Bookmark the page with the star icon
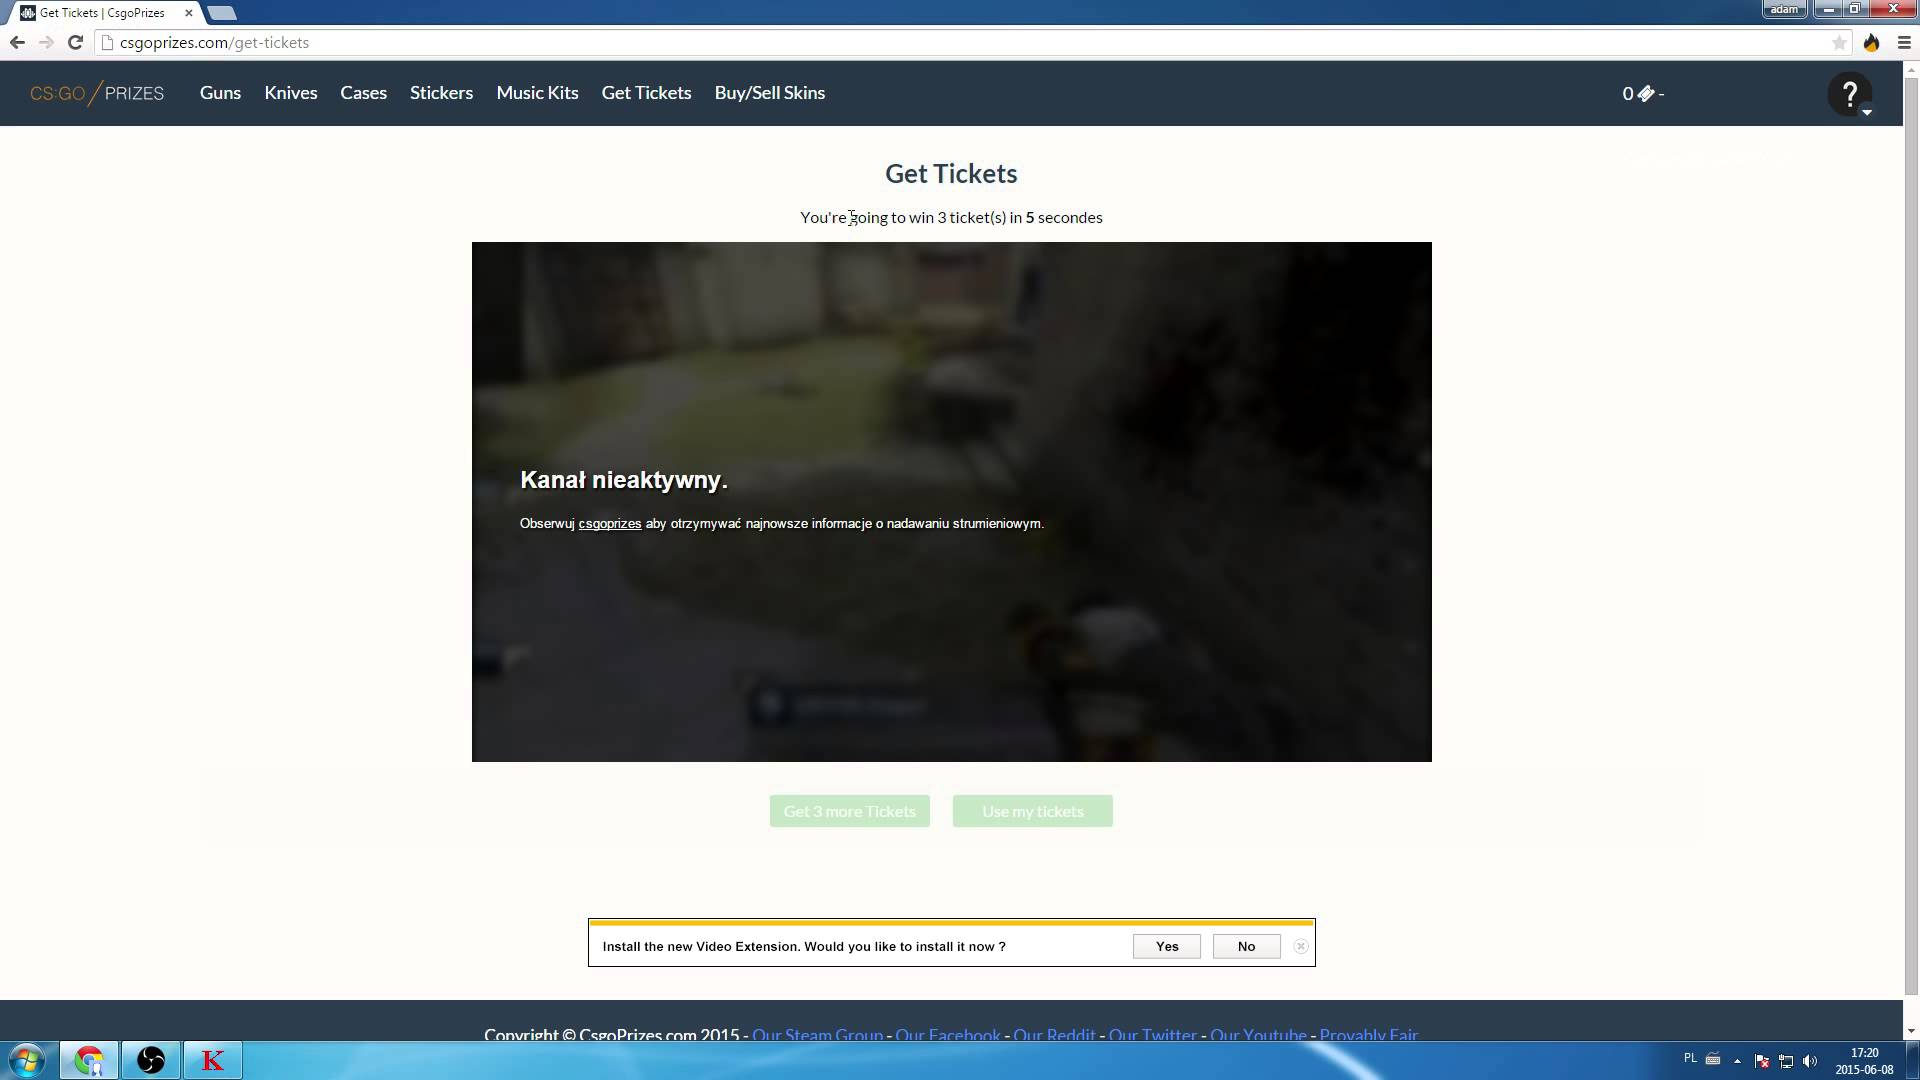 1839,42
